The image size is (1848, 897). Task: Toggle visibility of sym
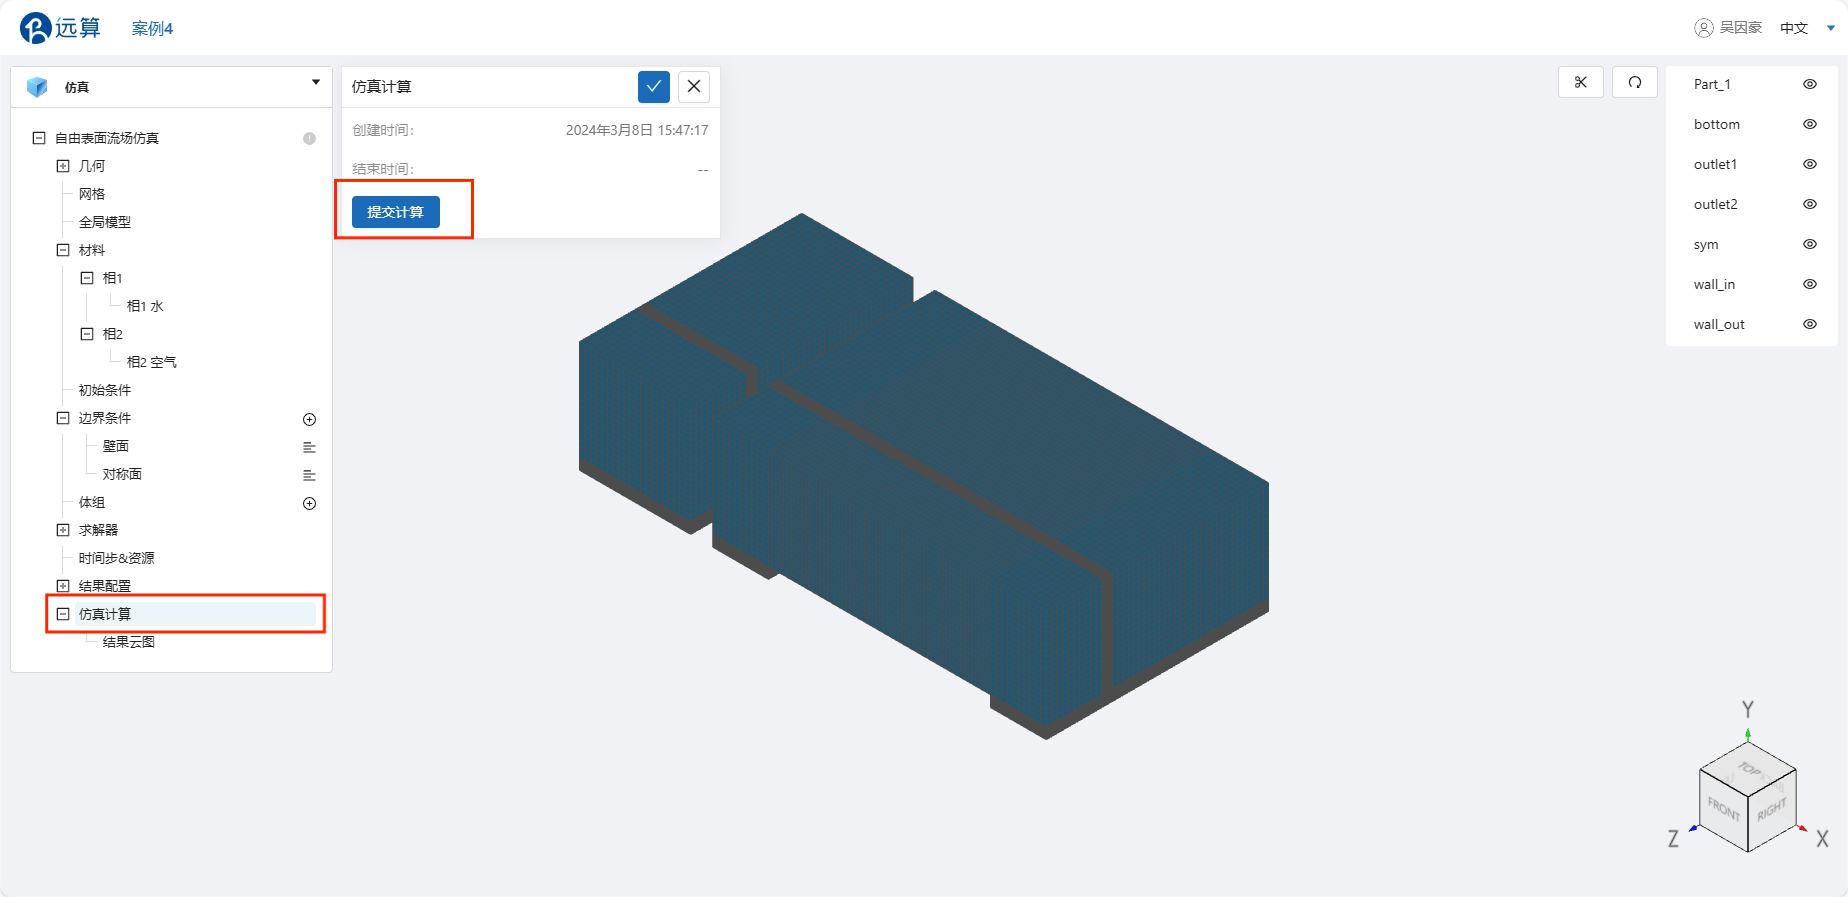pos(1810,244)
